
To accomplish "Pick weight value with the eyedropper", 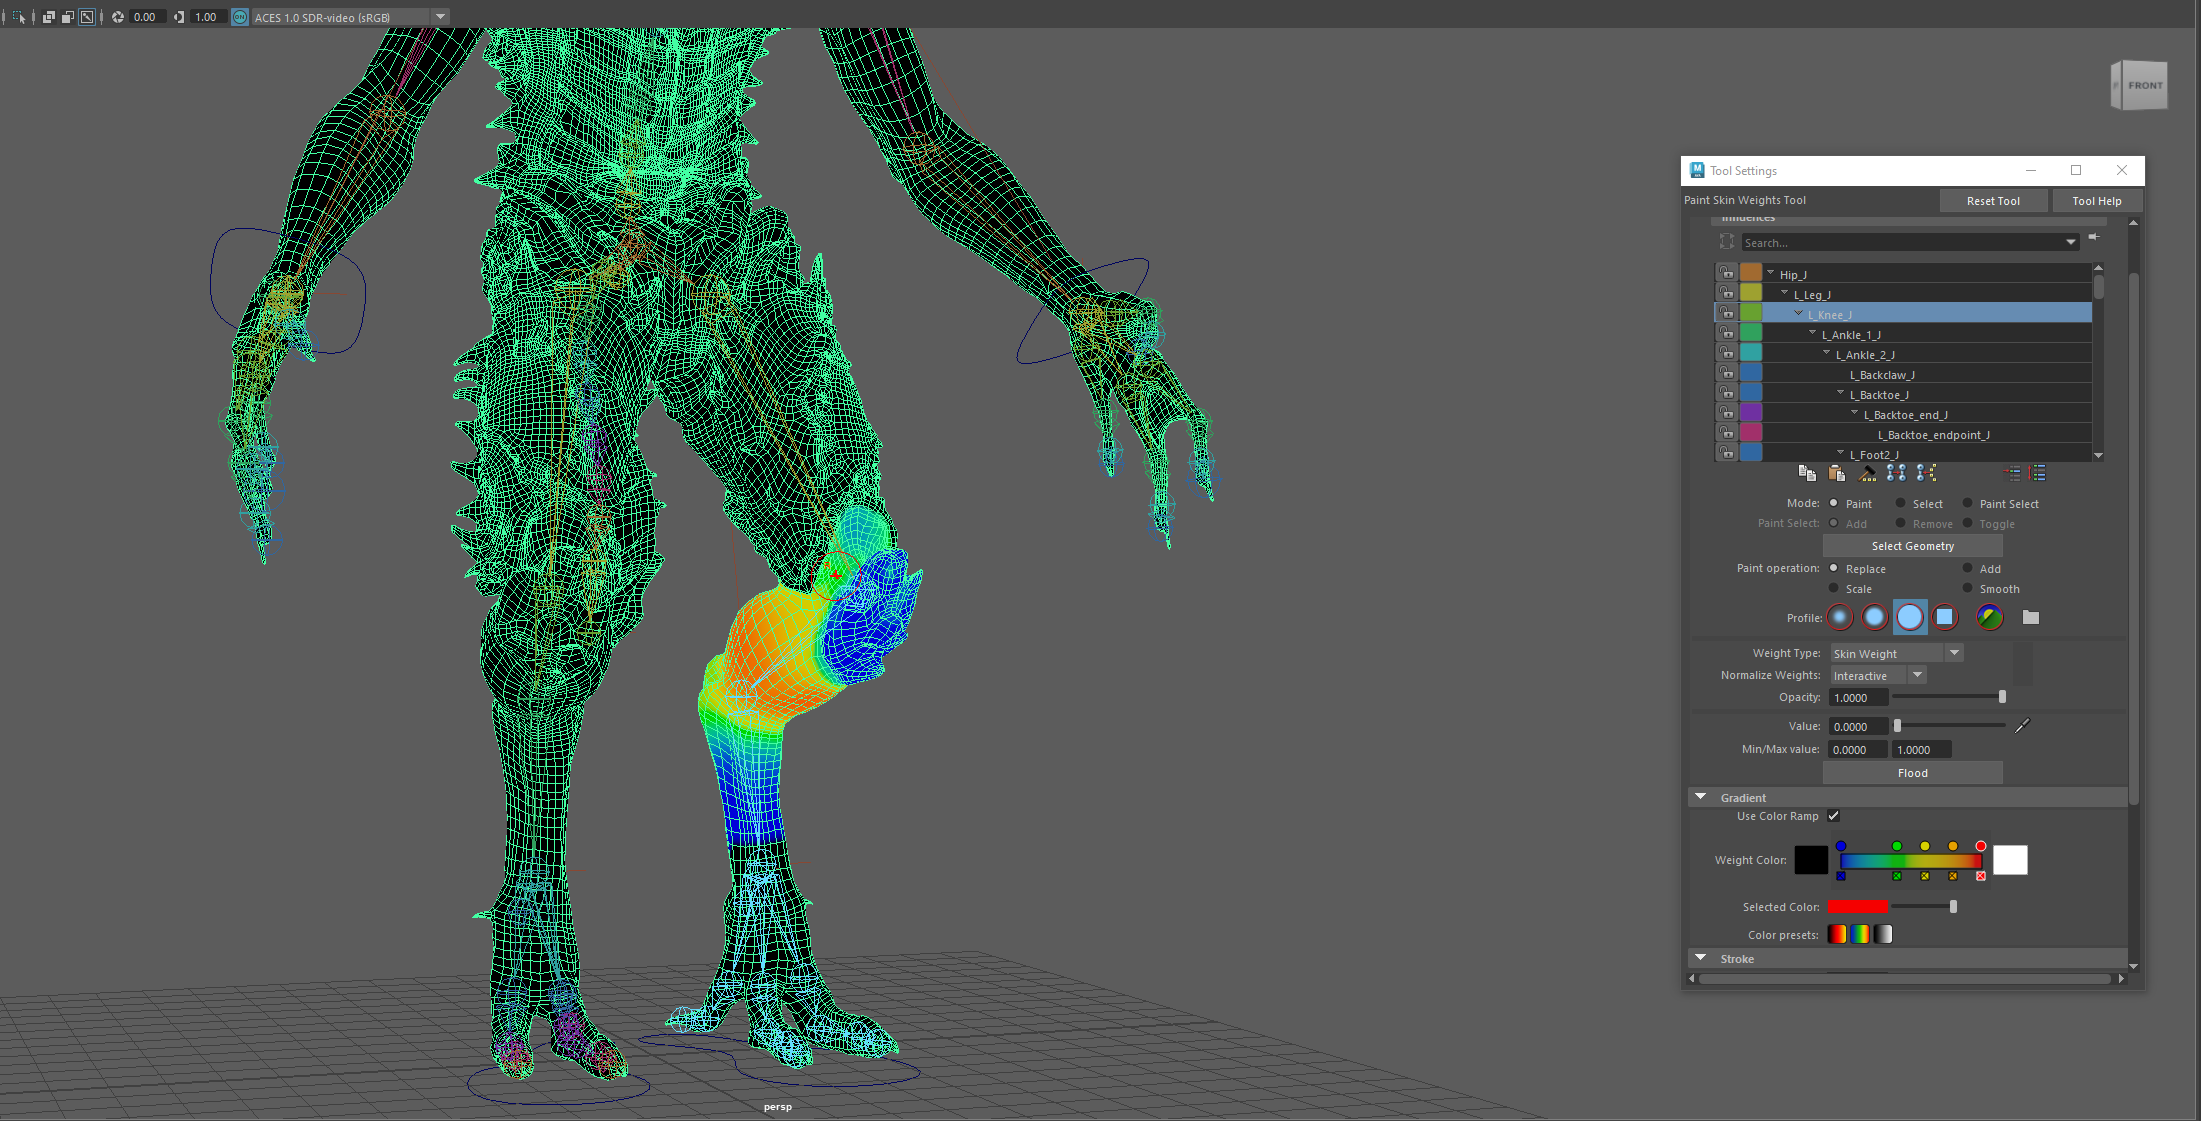I will [2022, 726].
